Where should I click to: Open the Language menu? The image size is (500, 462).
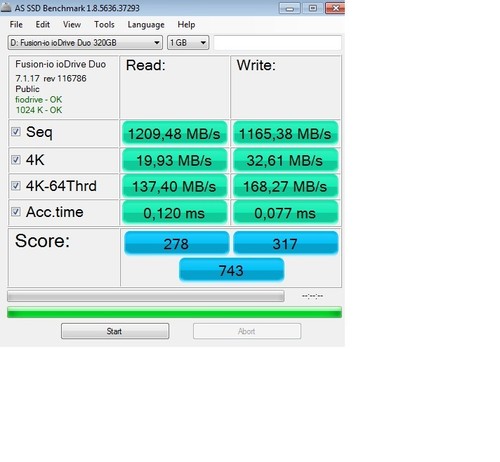146,25
